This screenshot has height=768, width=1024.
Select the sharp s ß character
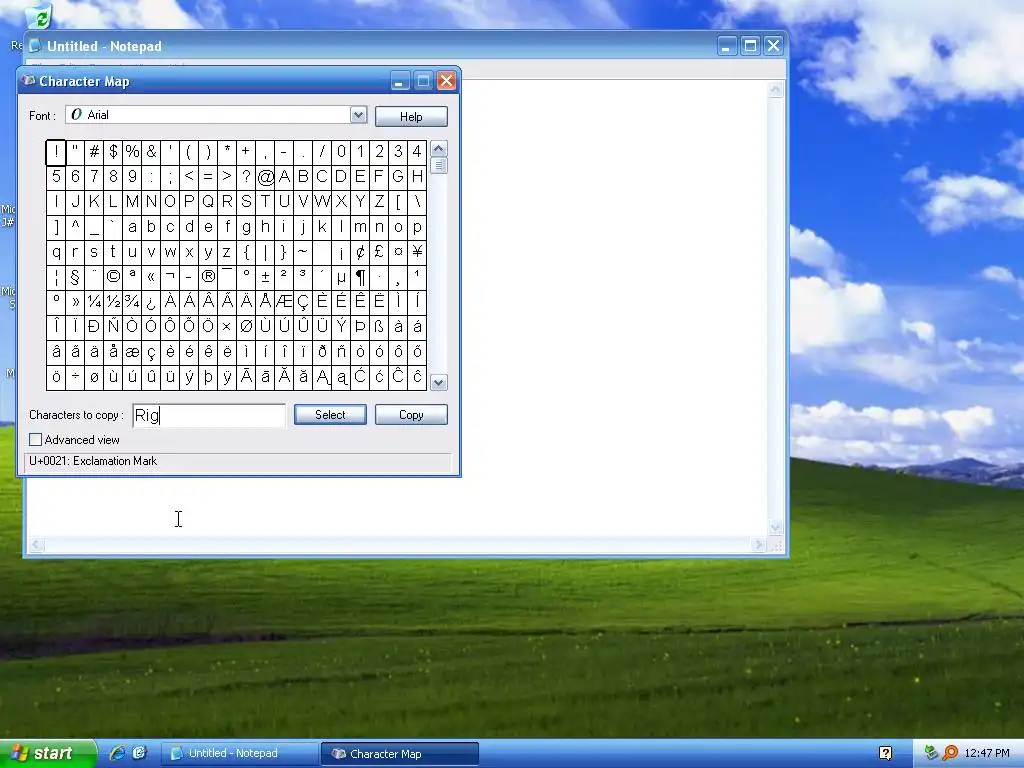(379, 327)
